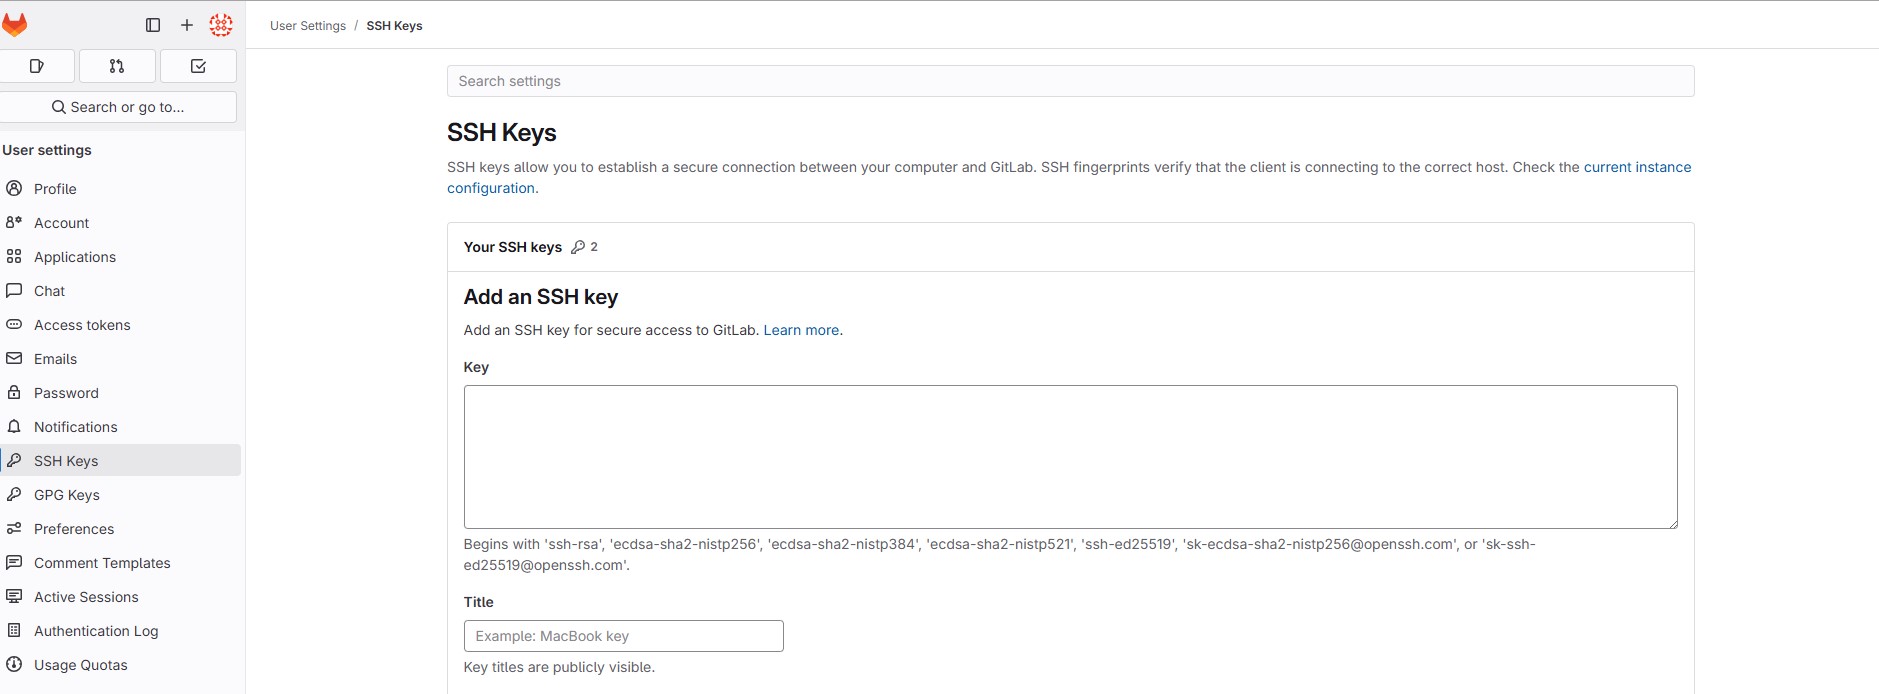Open assigned issues icon button
The height and width of the screenshot is (694, 1879).
pyautogui.click(x=37, y=66)
